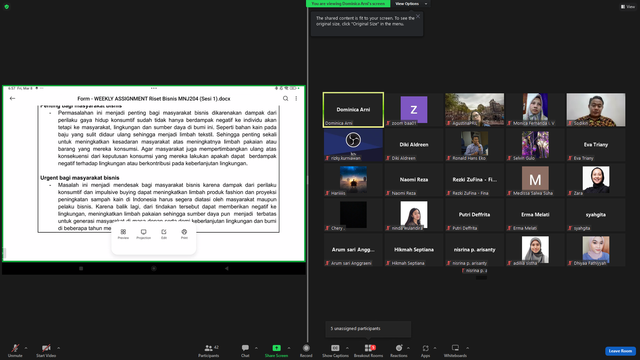The width and height of the screenshot is (640, 360).
Task: Select Sodikin's video thumbnail
Action: click(596, 110)
